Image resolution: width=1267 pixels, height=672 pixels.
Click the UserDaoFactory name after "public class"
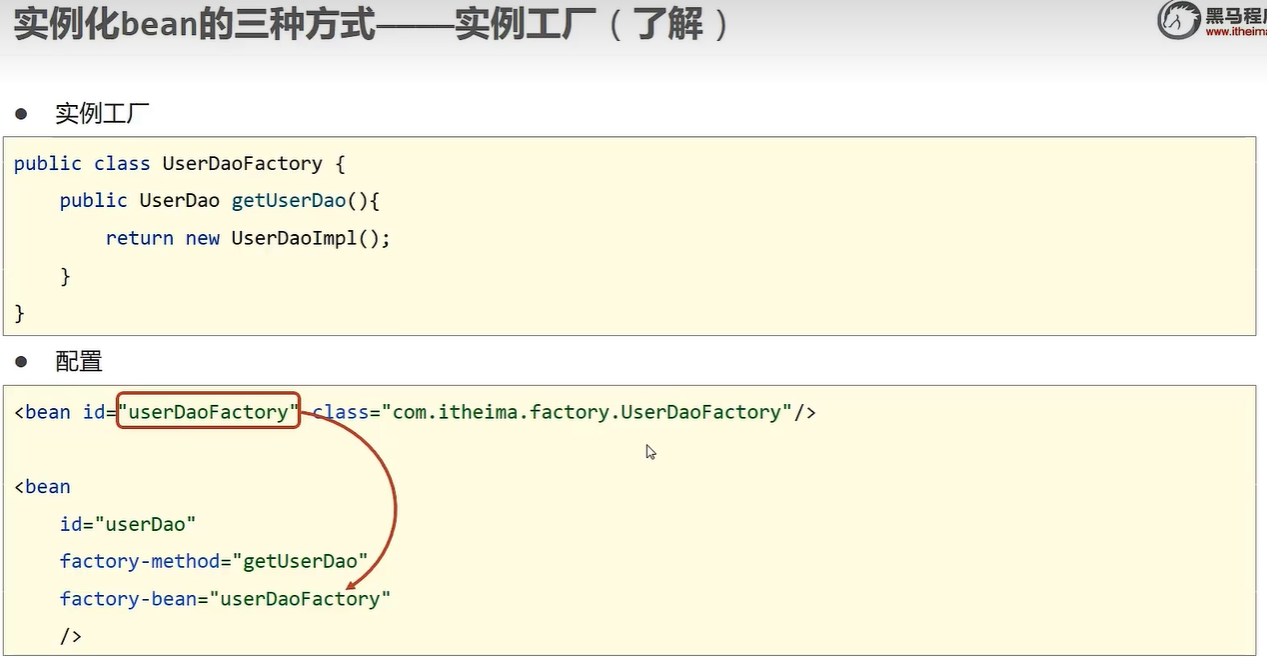point(243,163)
